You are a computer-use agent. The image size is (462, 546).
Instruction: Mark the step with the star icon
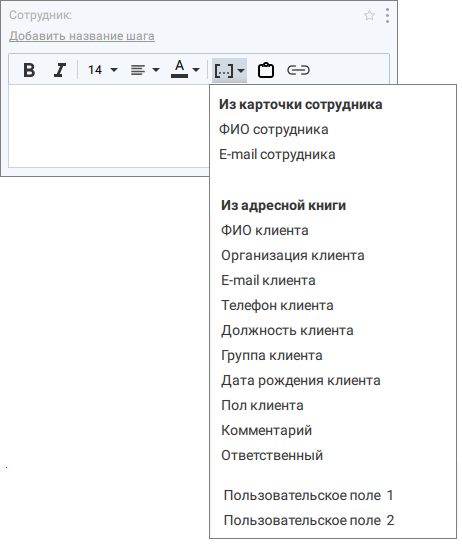coord(369,15)
